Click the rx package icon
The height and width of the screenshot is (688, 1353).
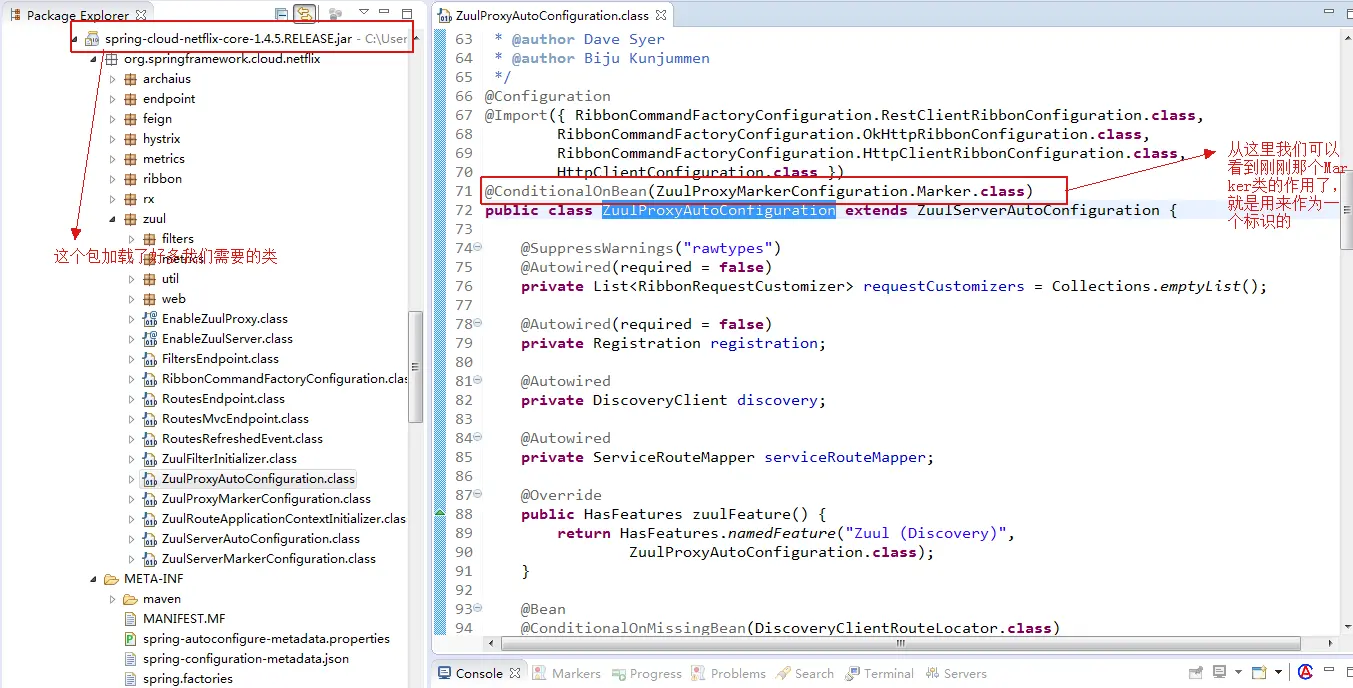[130, 199]
